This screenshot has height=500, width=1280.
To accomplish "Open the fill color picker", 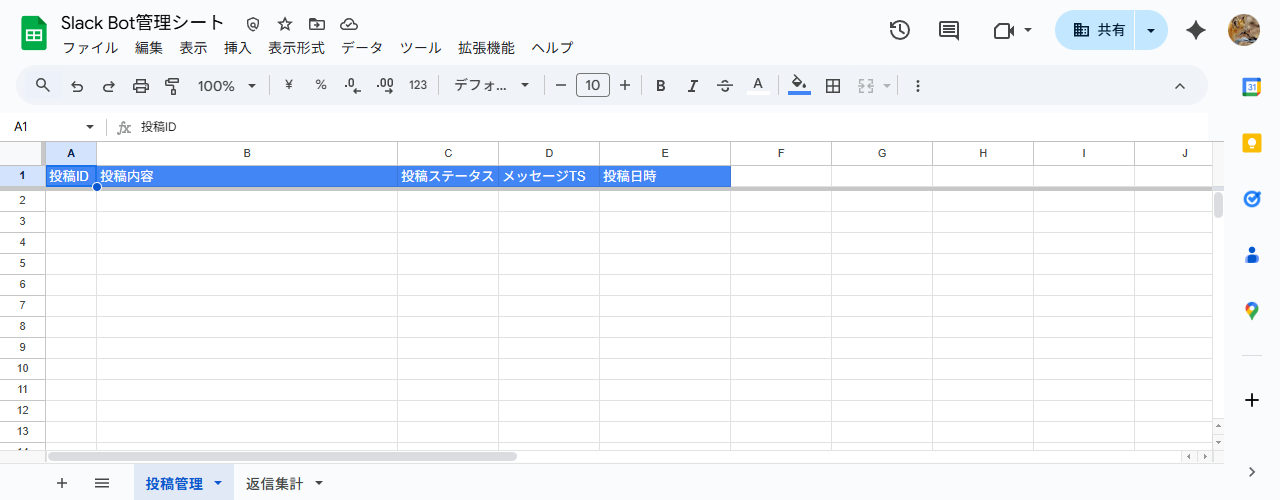I will point(799,86).
